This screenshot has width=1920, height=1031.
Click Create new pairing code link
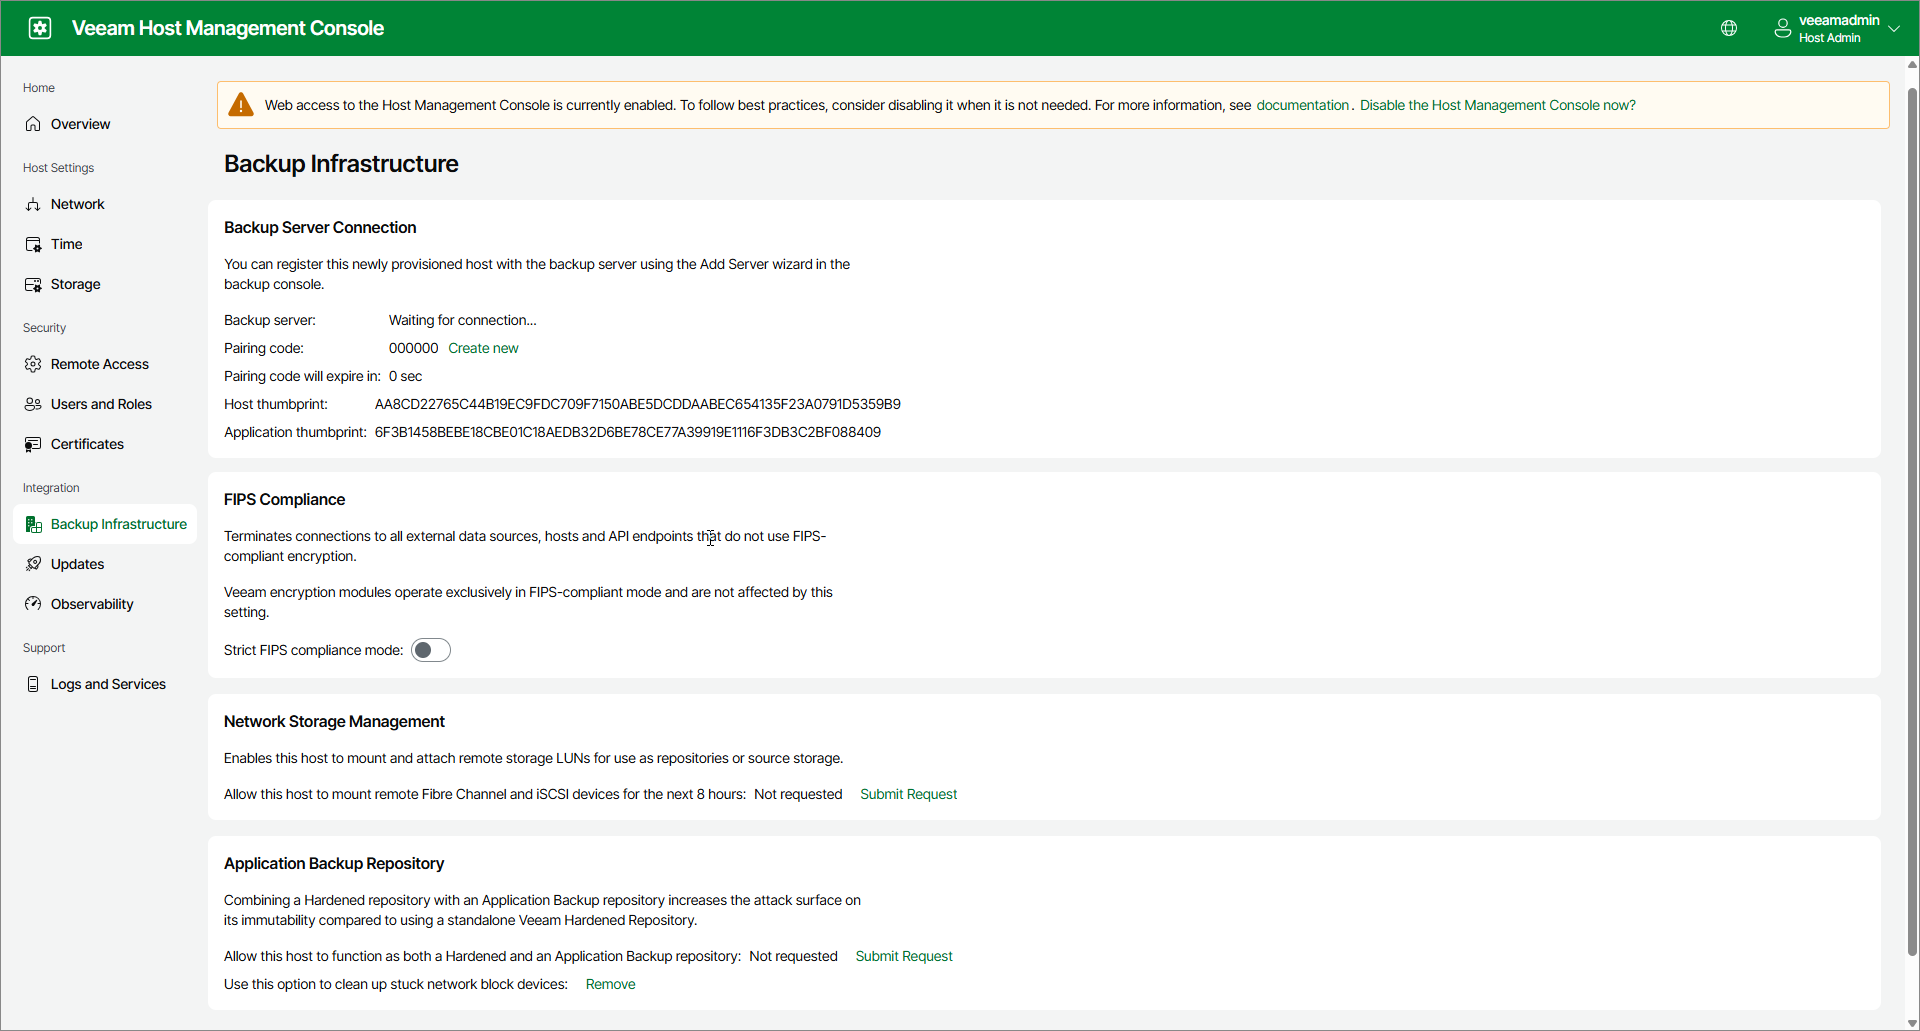(483, 348)
